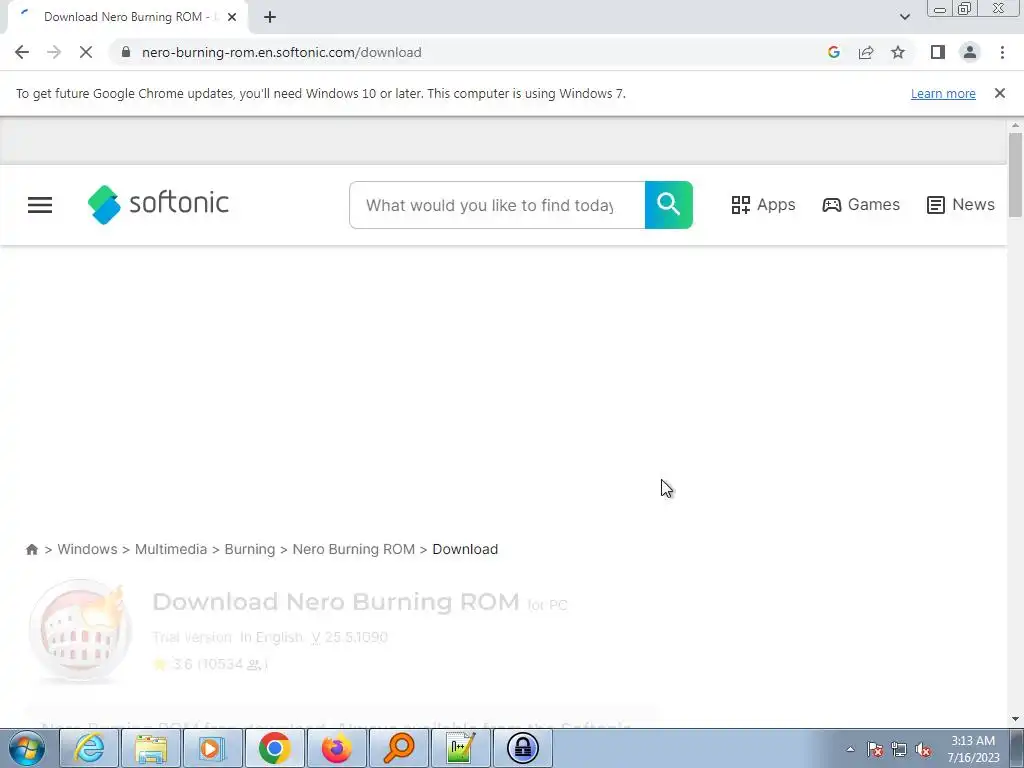Click the address bar URL

pos(281,52)
